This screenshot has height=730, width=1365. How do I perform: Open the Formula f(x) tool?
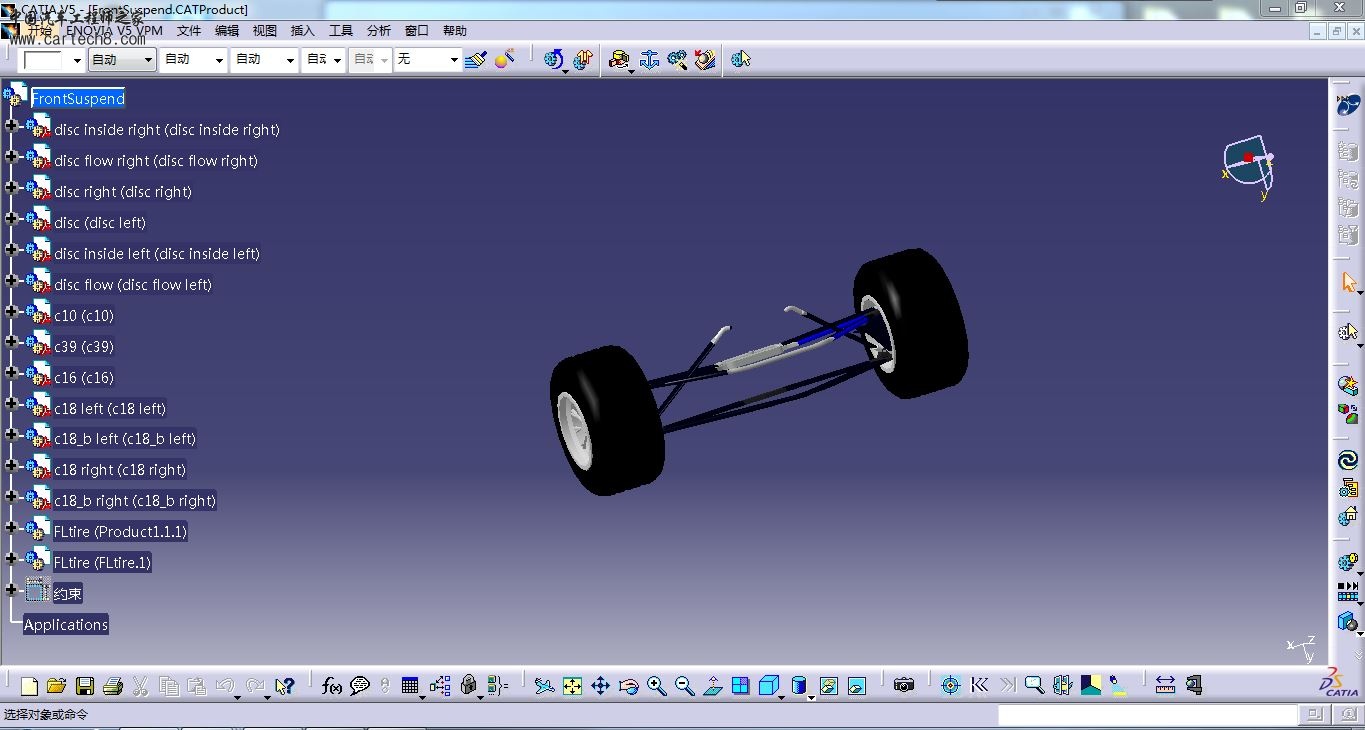tap(332, 686)
